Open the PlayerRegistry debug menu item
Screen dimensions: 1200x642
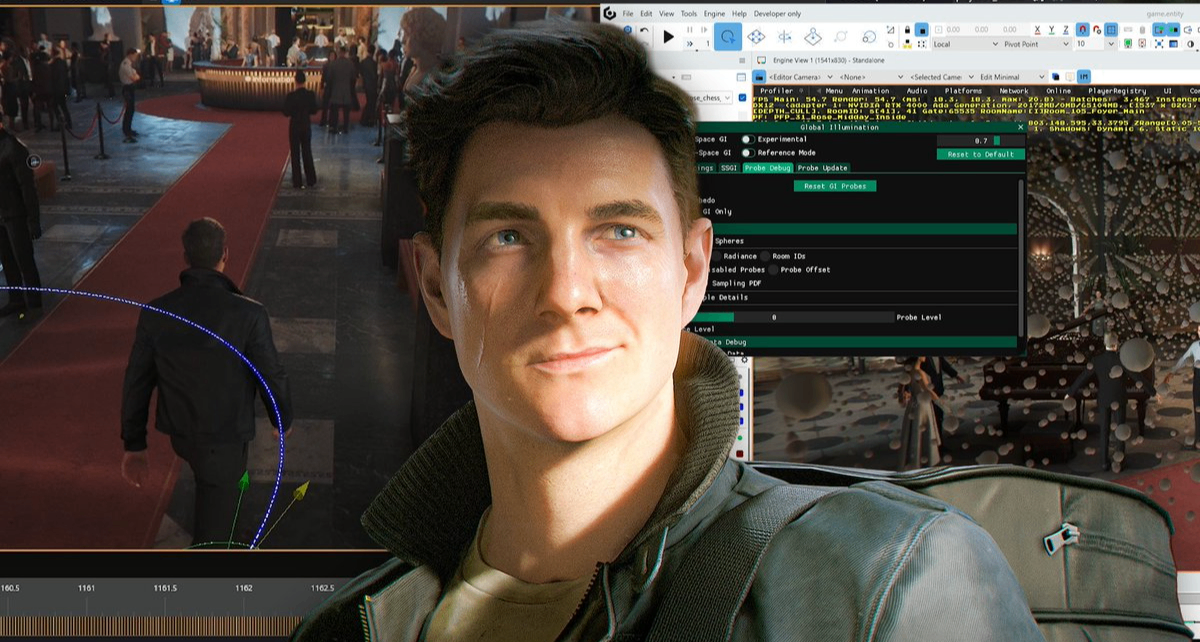[1117, 91]
